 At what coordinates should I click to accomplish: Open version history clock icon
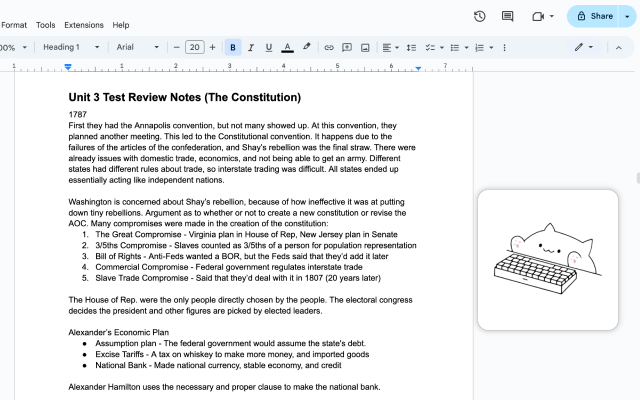[480, 16]
